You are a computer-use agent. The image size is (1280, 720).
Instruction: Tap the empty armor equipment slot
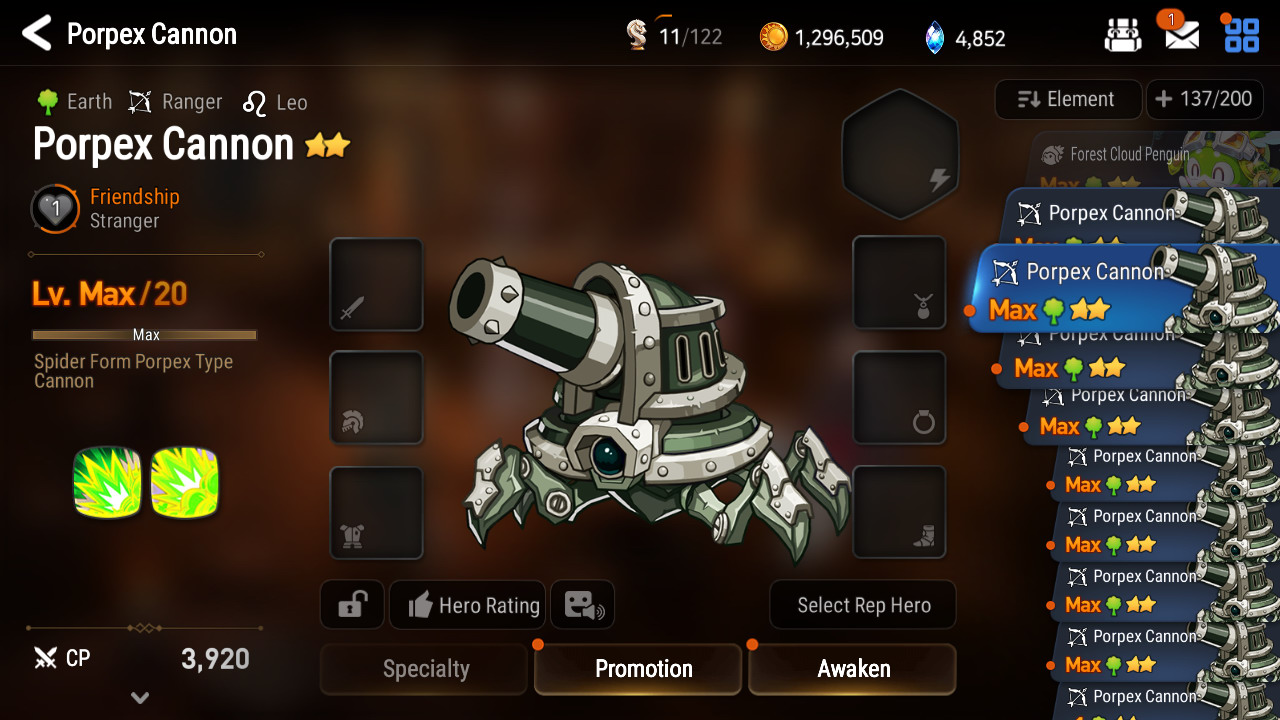pyautogui.click(x=376, y=513)
